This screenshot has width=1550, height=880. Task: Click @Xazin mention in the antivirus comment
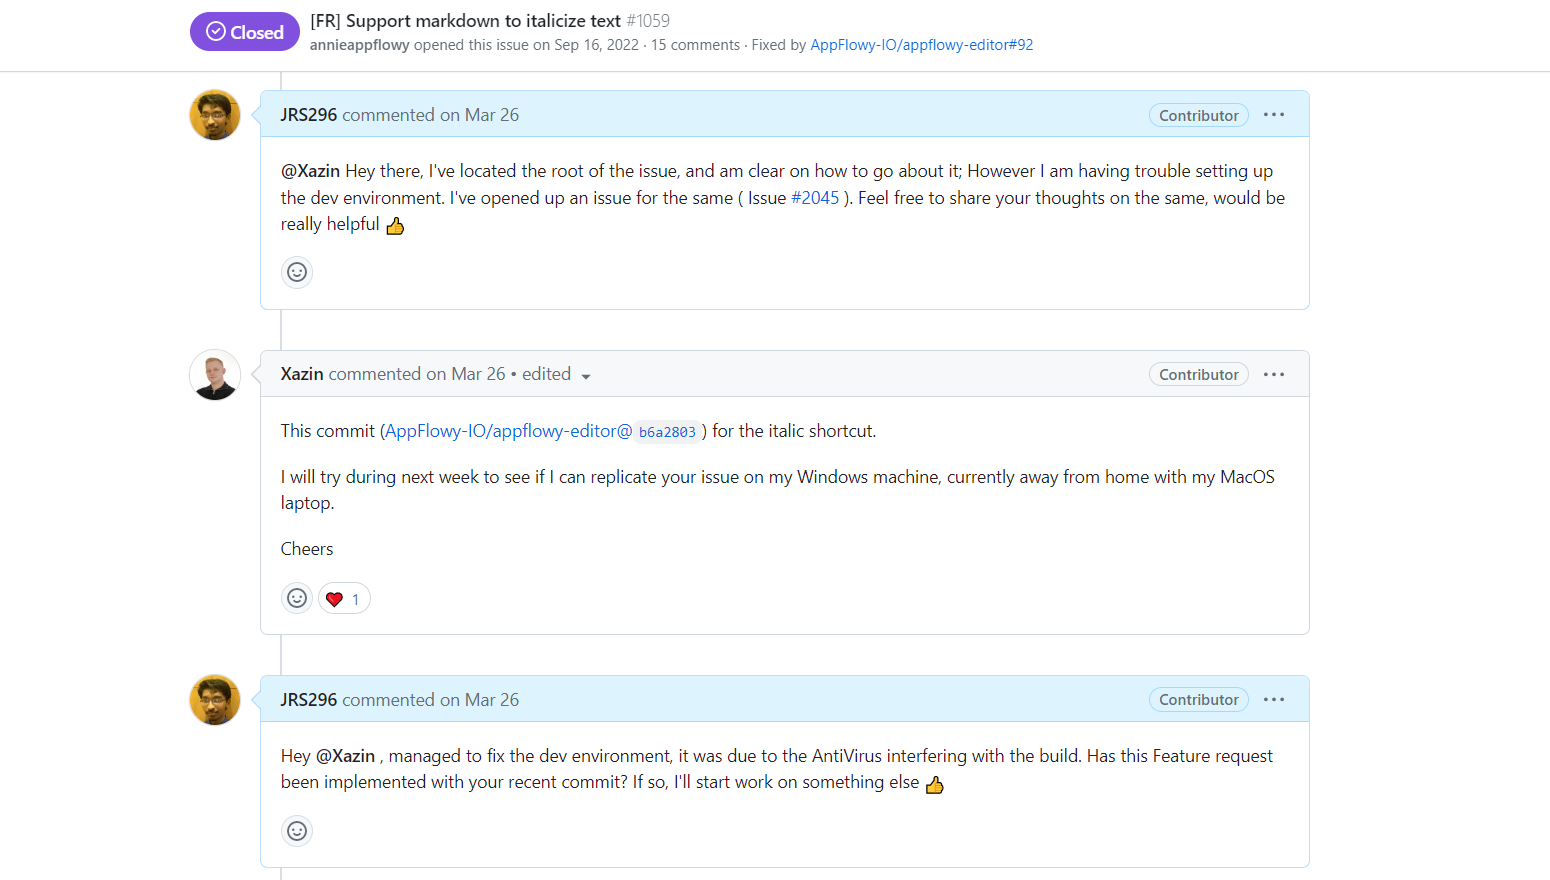point(346,756)
